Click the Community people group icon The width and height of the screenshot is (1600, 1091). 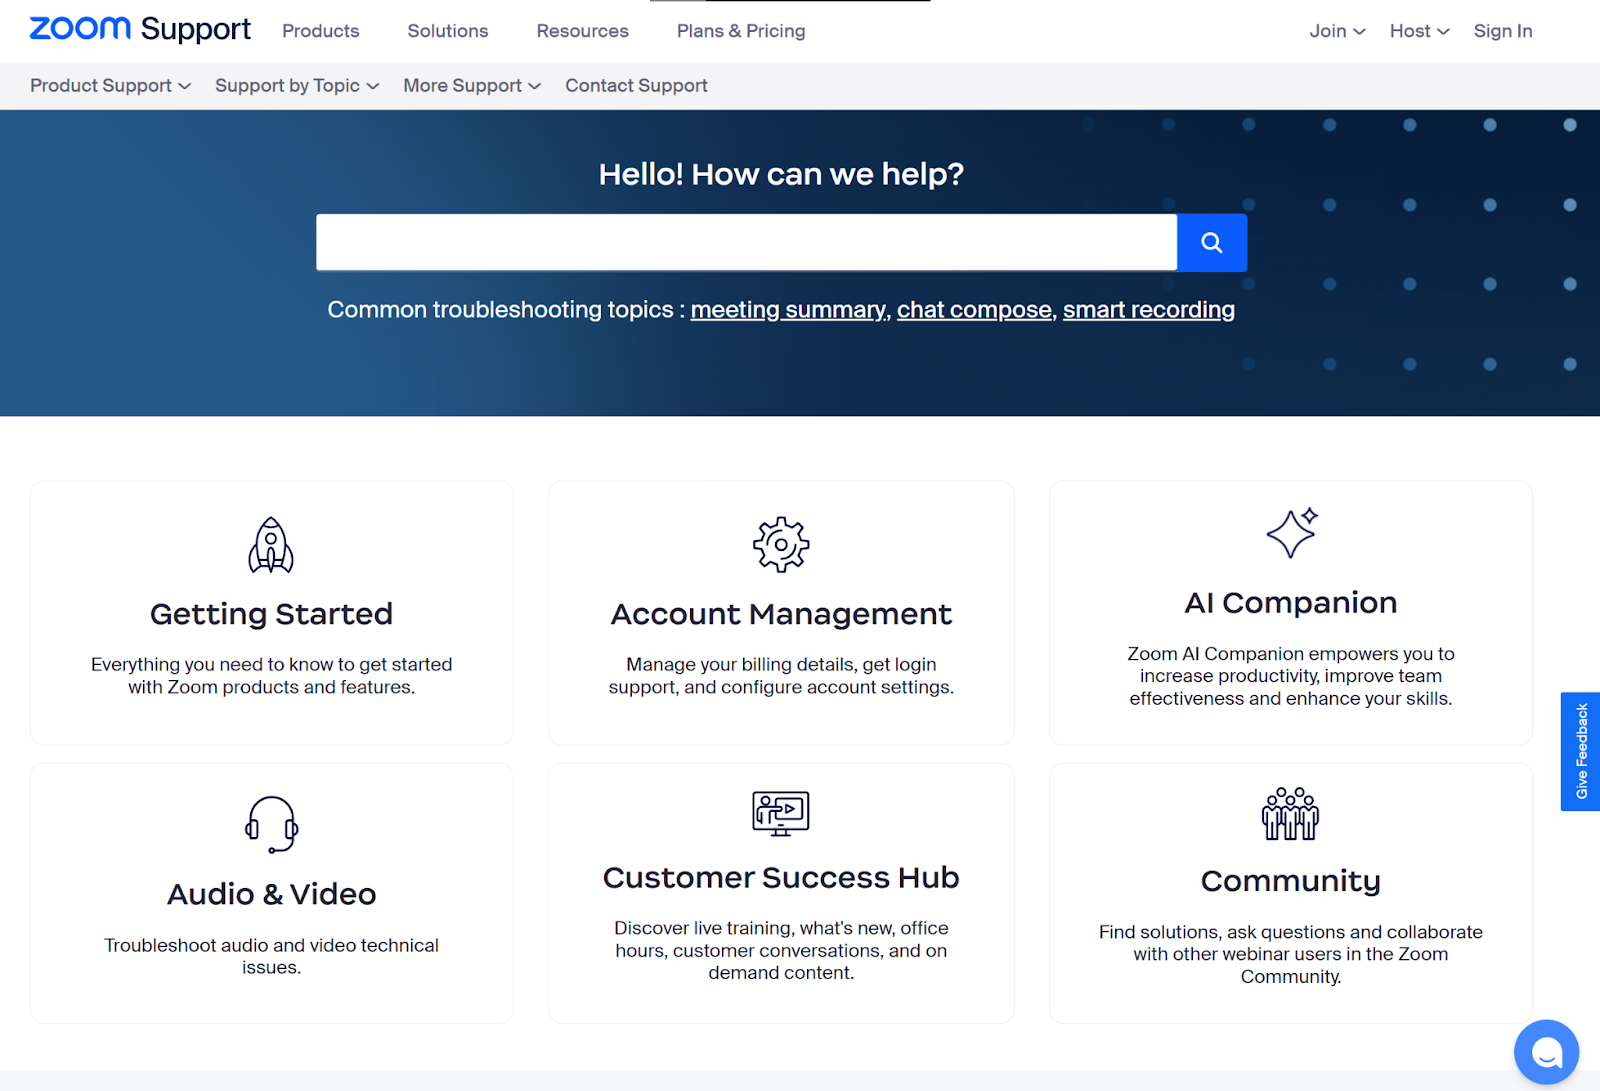pos(1291,813)
